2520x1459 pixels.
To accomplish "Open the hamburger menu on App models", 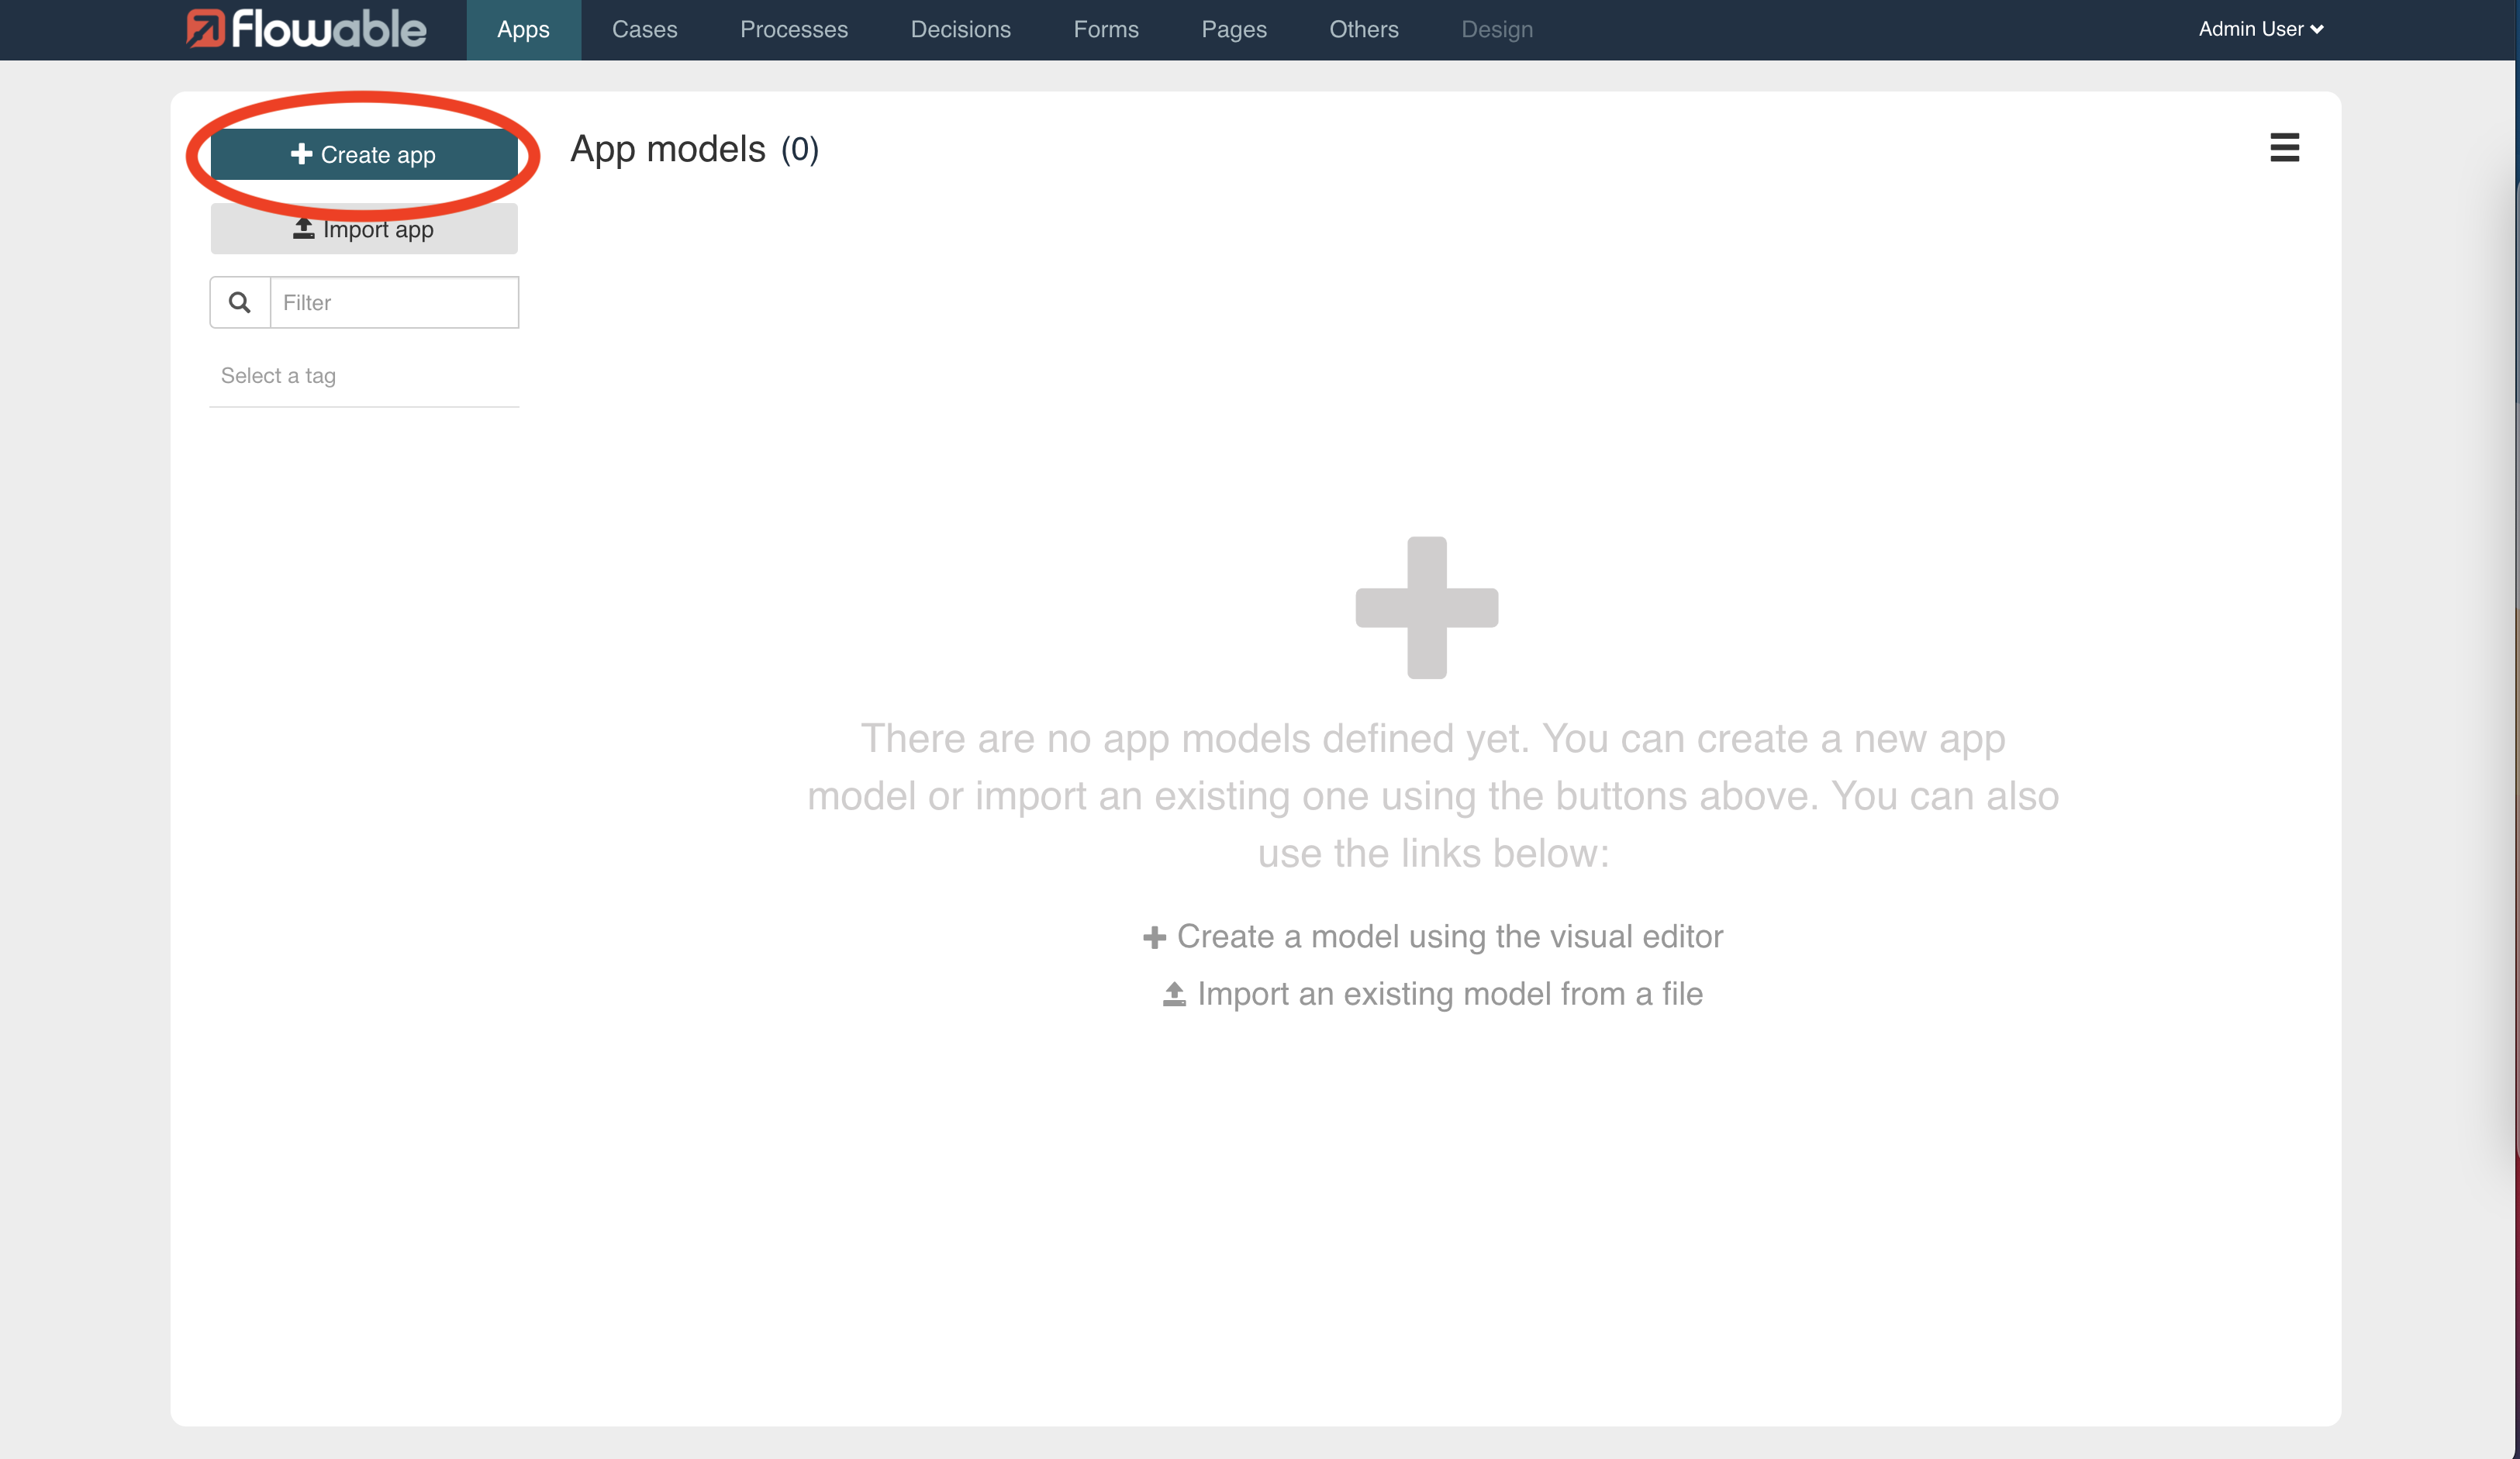I will click(2285, 148).
